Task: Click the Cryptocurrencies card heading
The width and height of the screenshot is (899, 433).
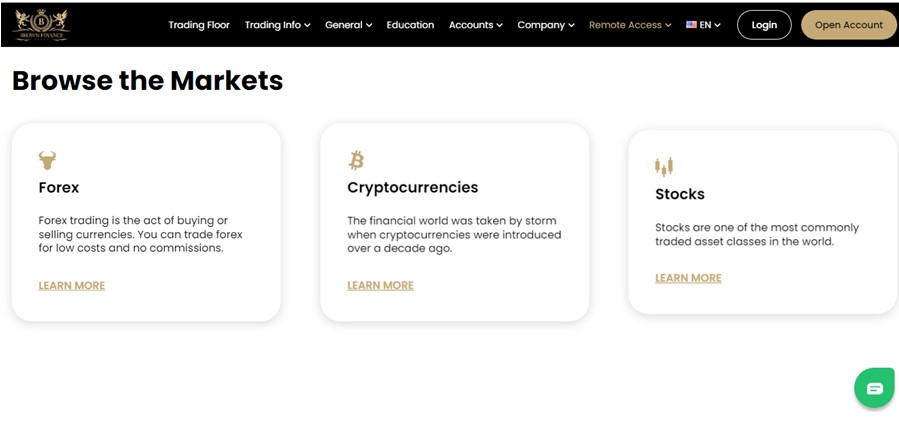Action: 412,188
